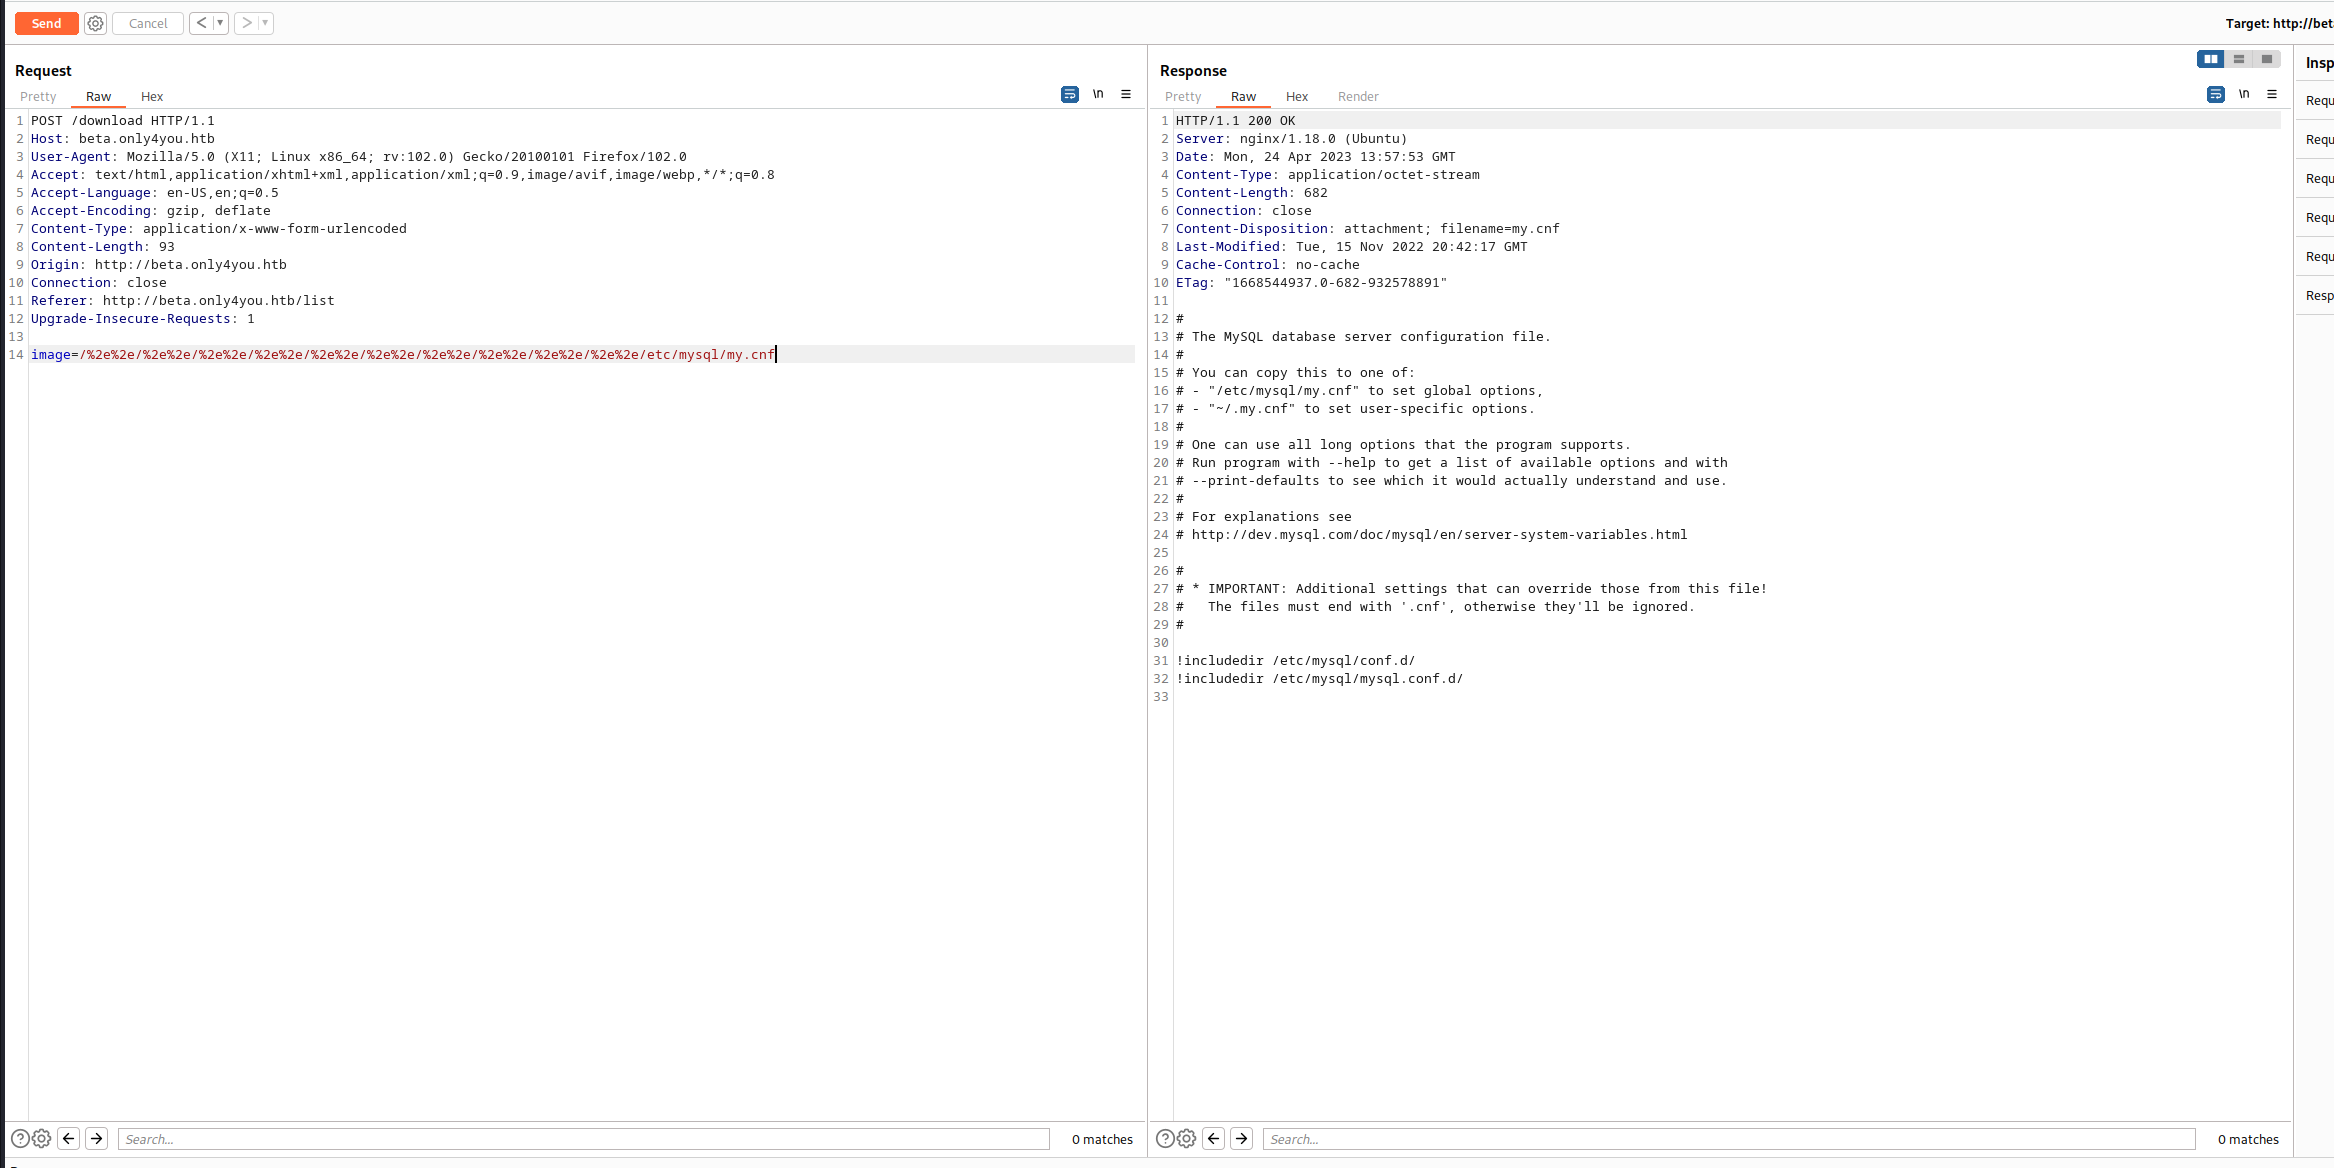Click the response search input field
The image size is (2334, 1168).
[1728, 1139]
